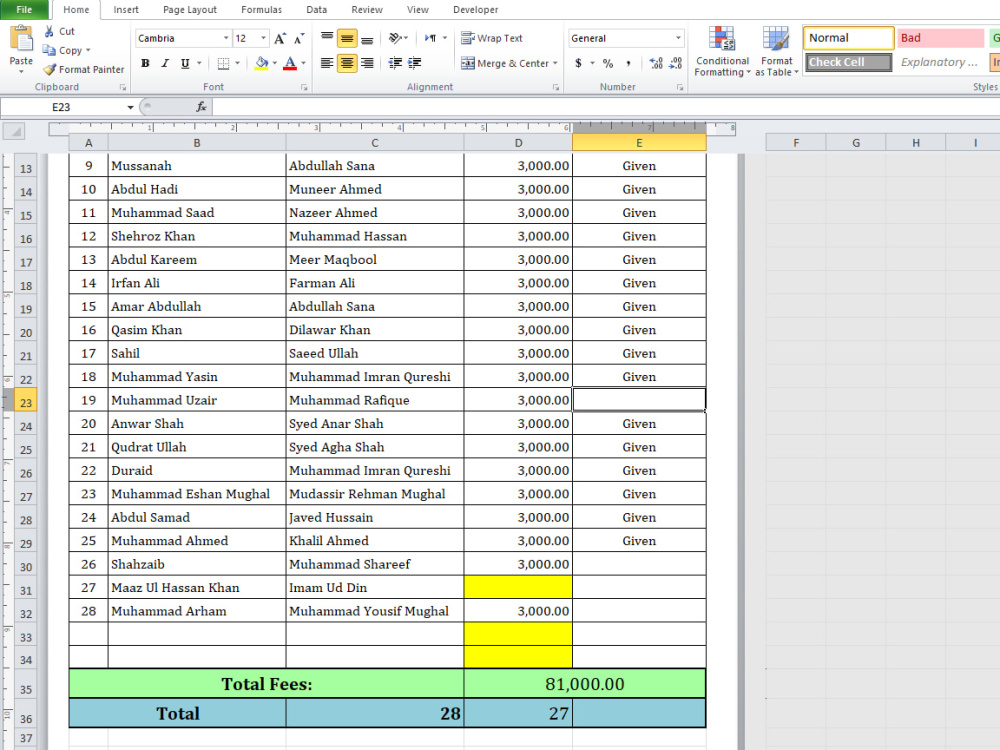
Task: Apply Percent Style format
Action: click(x=608, y=63)
